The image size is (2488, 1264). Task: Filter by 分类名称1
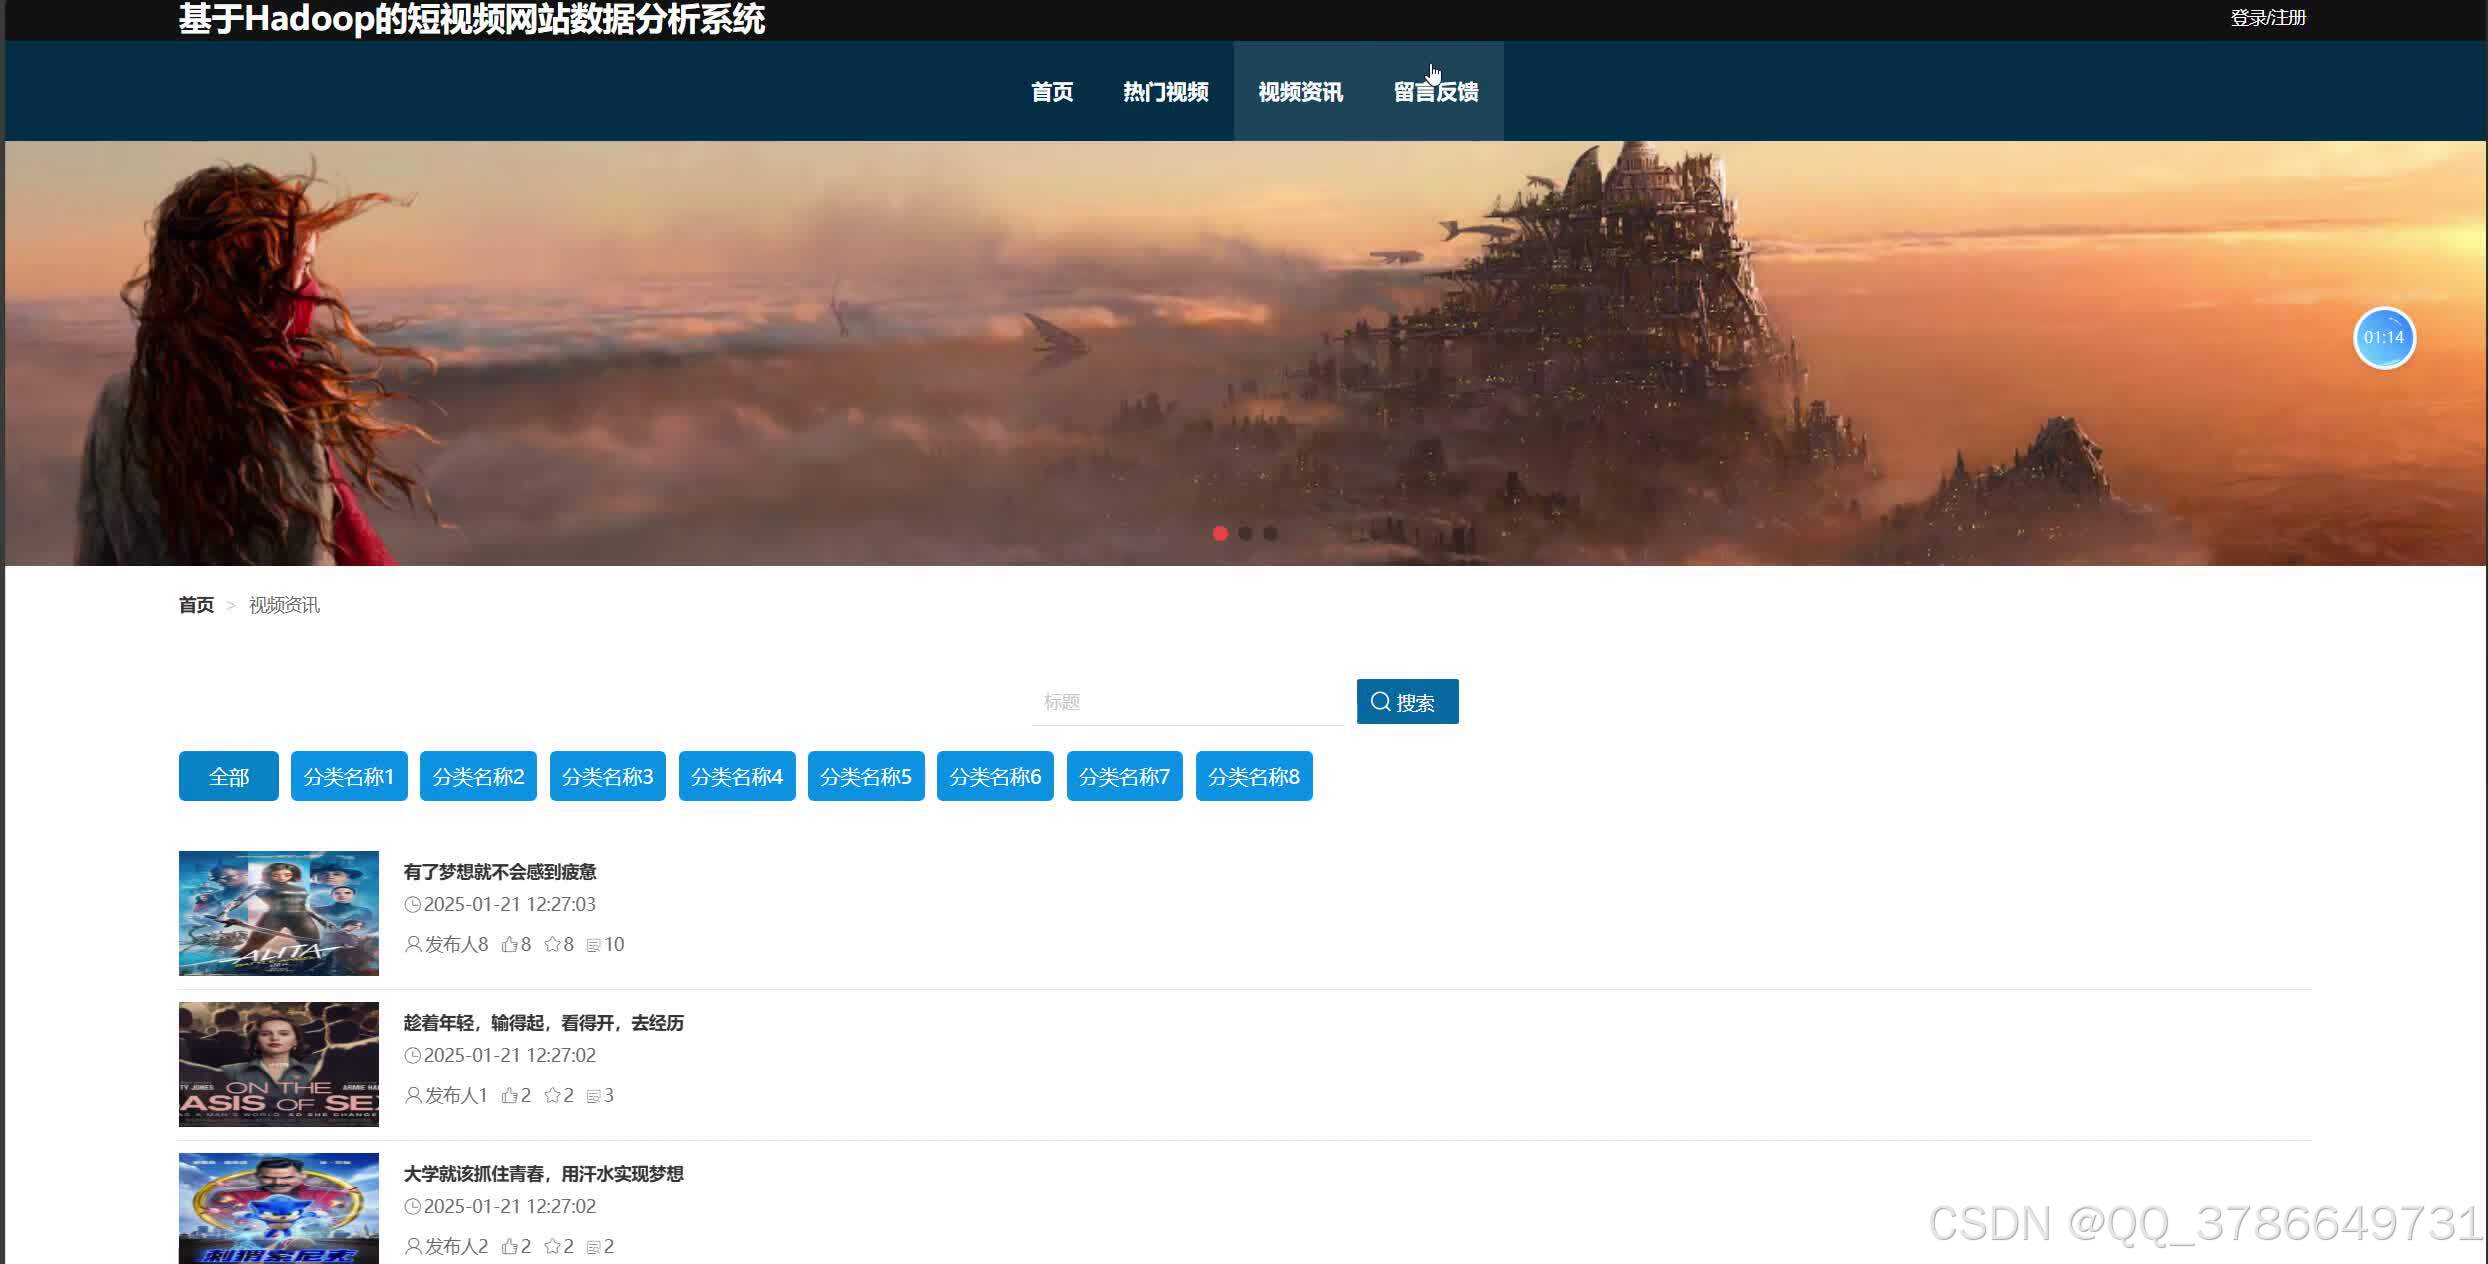point(349,777)
